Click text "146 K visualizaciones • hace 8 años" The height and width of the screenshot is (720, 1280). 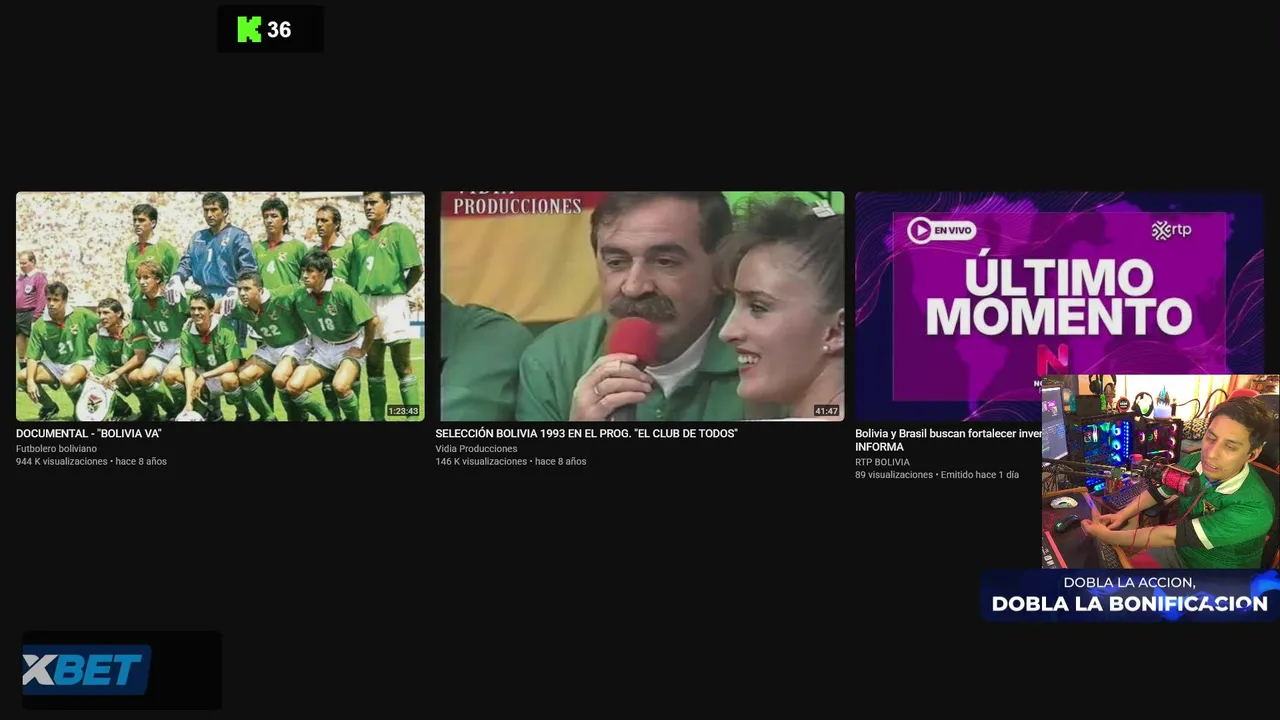point(511,462)
